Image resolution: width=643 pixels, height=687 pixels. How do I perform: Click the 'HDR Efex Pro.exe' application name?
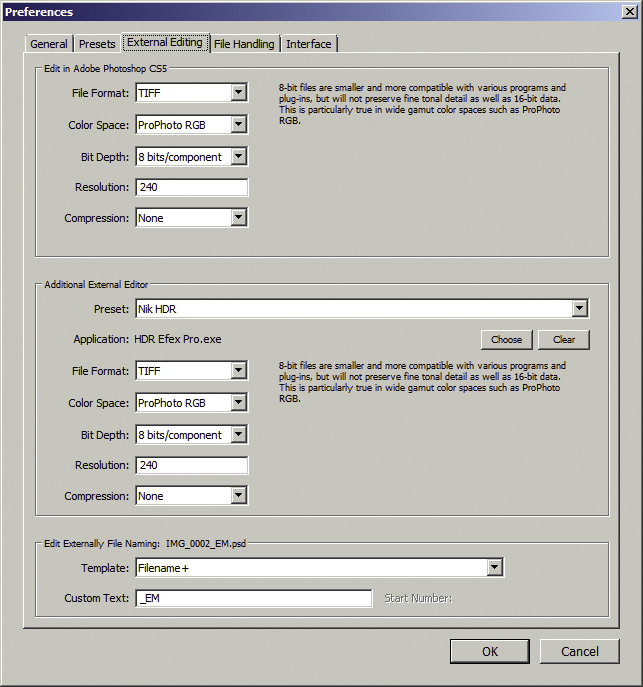pyautogui.click(x=177, y=339)
